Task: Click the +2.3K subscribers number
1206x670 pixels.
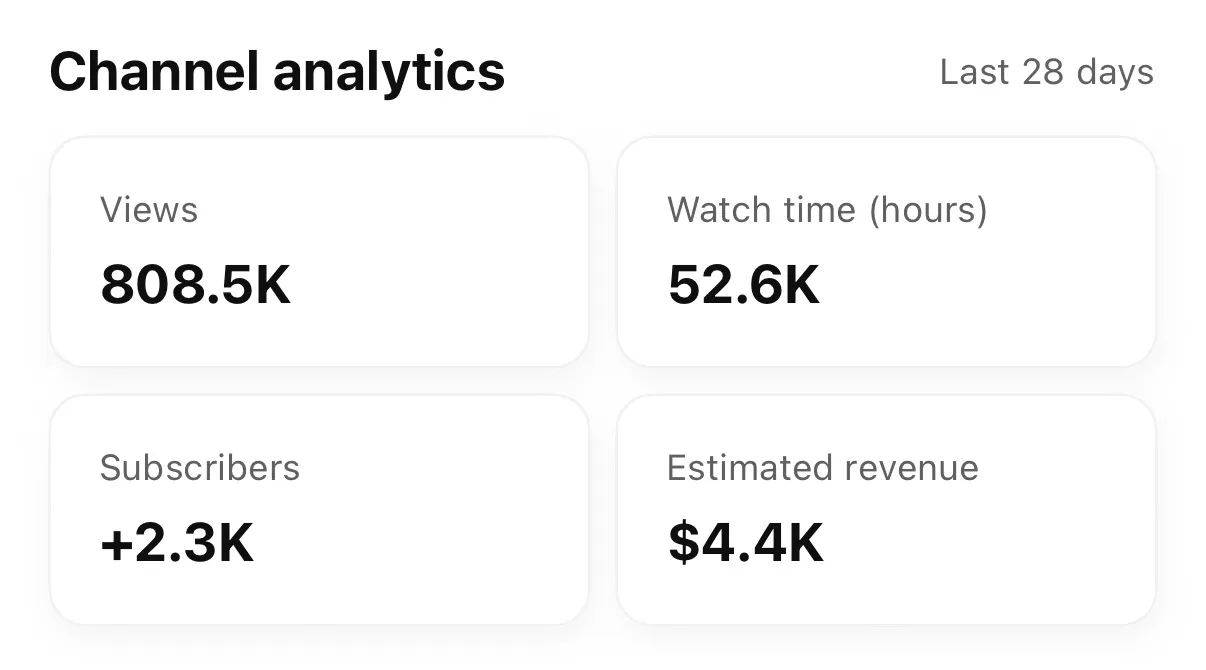Action: [177, 544]
